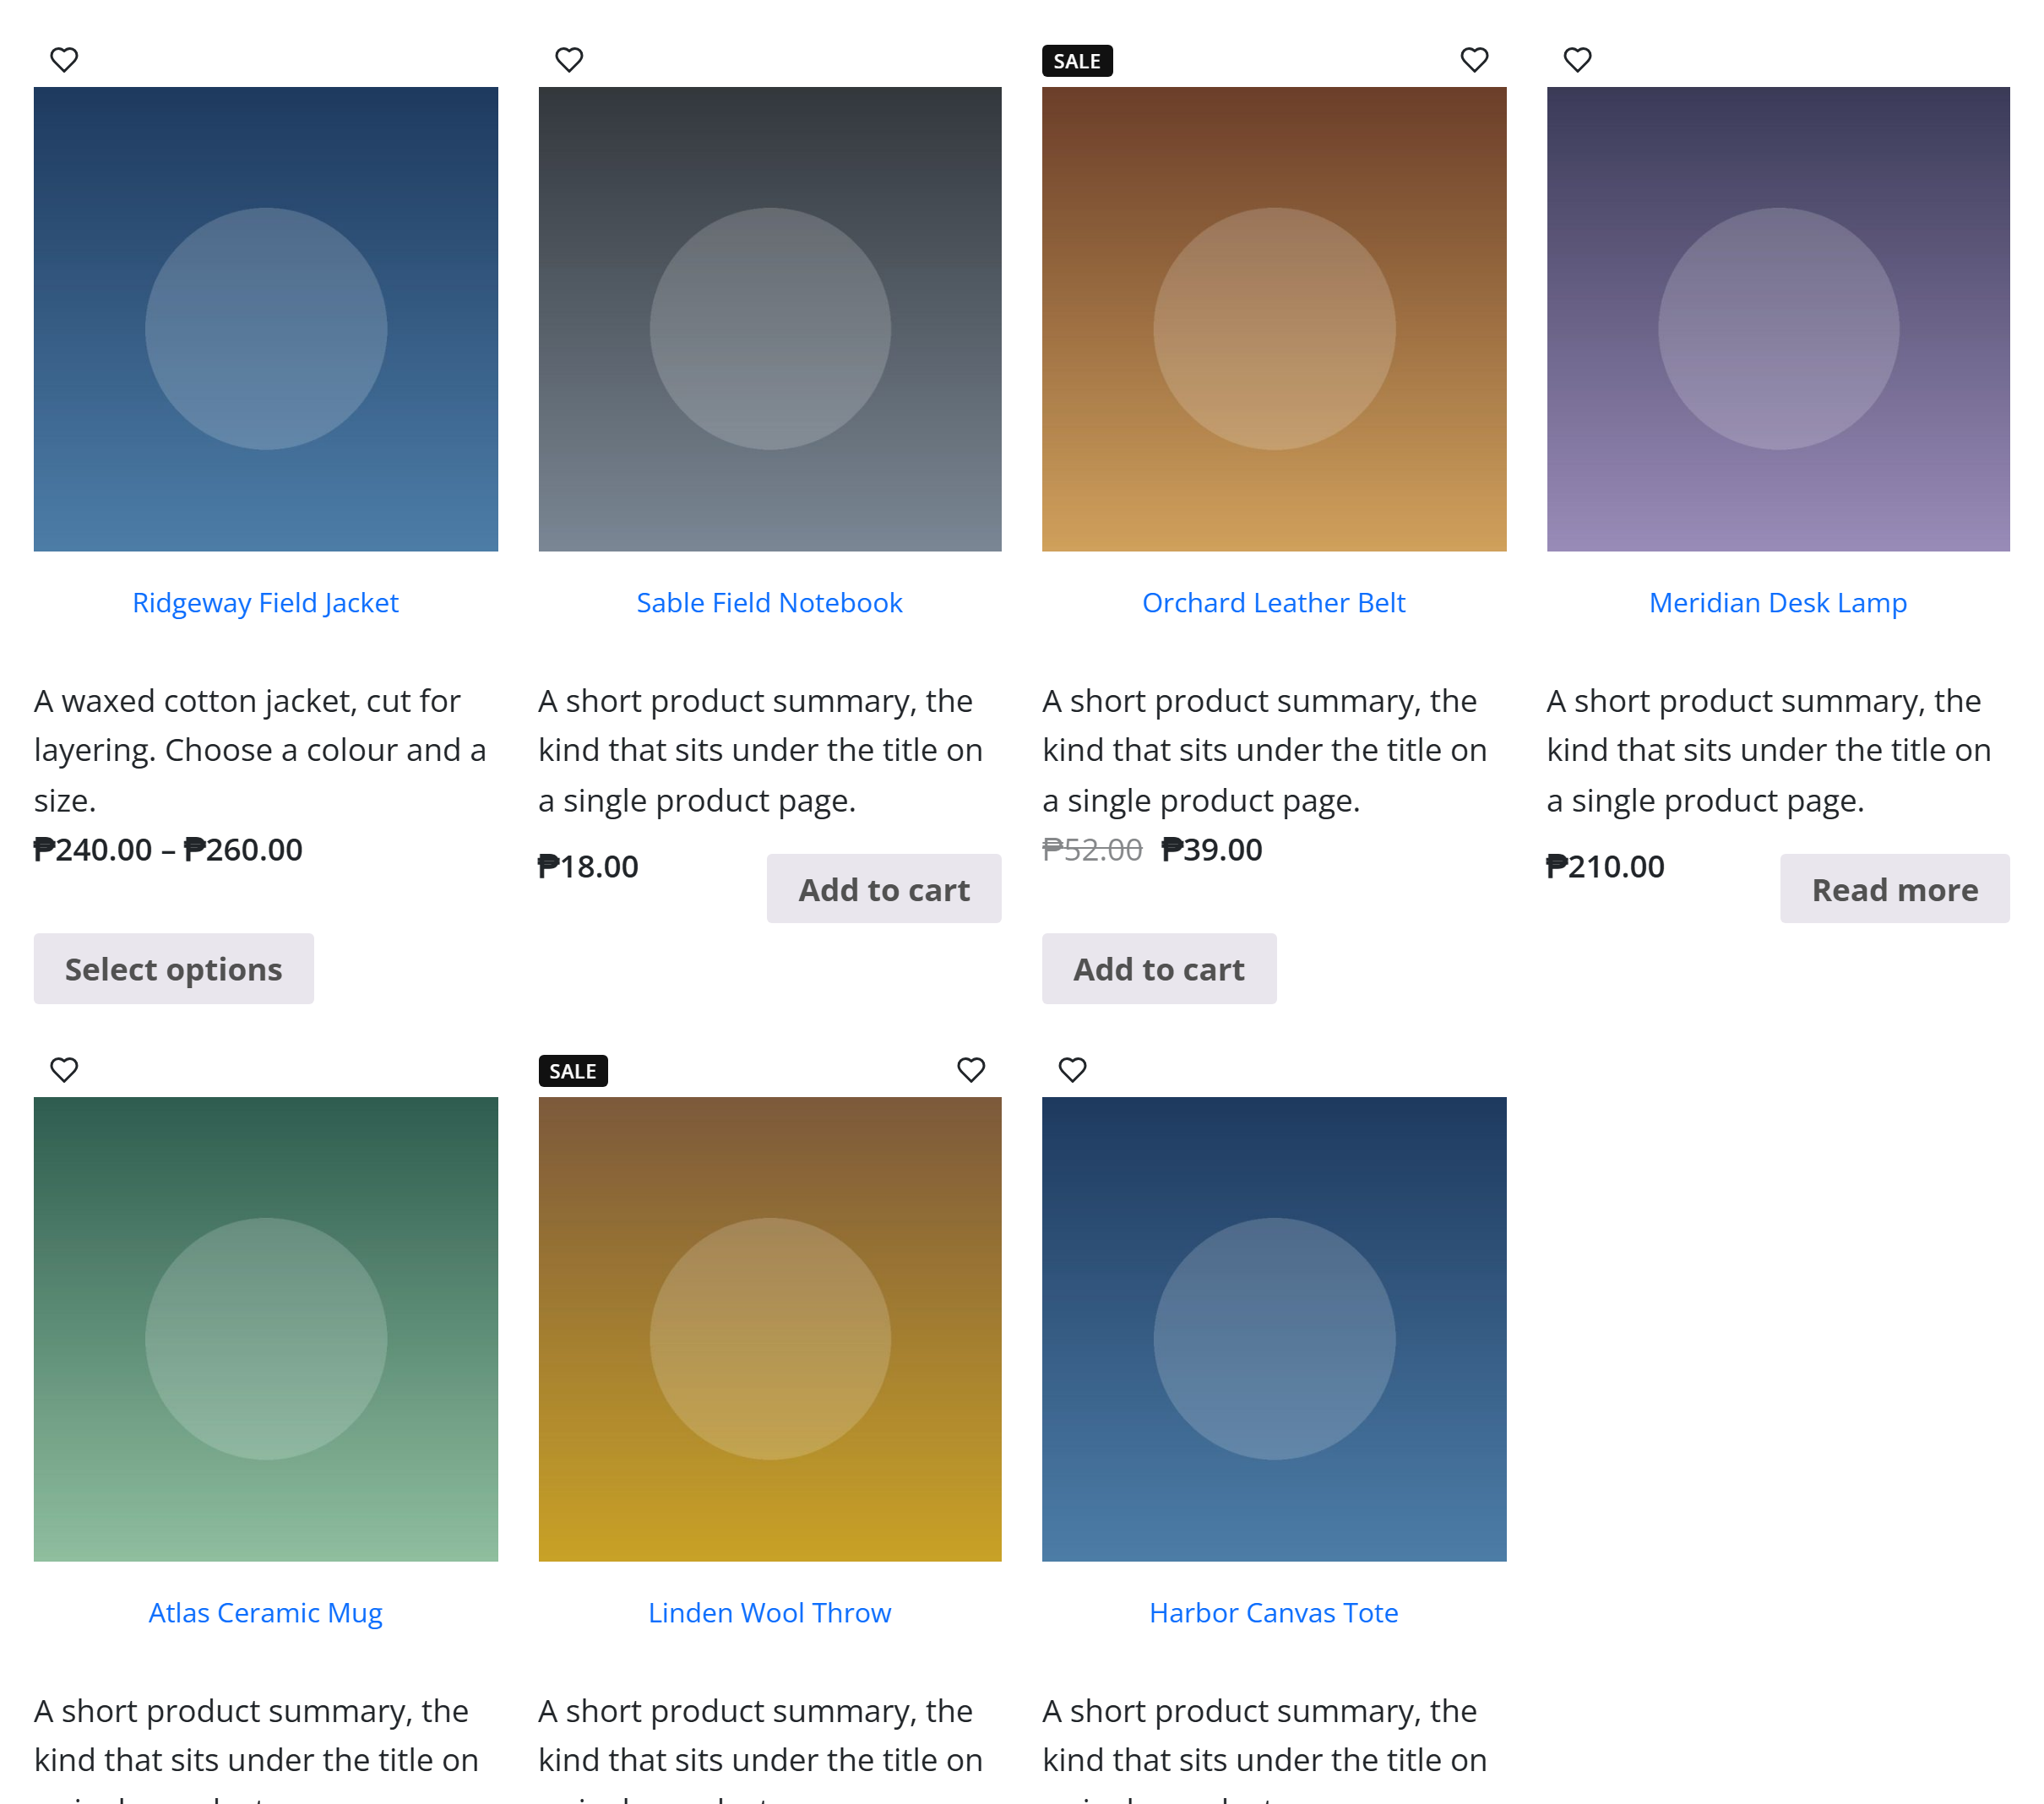This screenshot has height=1804, width=2044.
Task: Click the heart icon for Linden Wool Throw
Action: 971,1070
